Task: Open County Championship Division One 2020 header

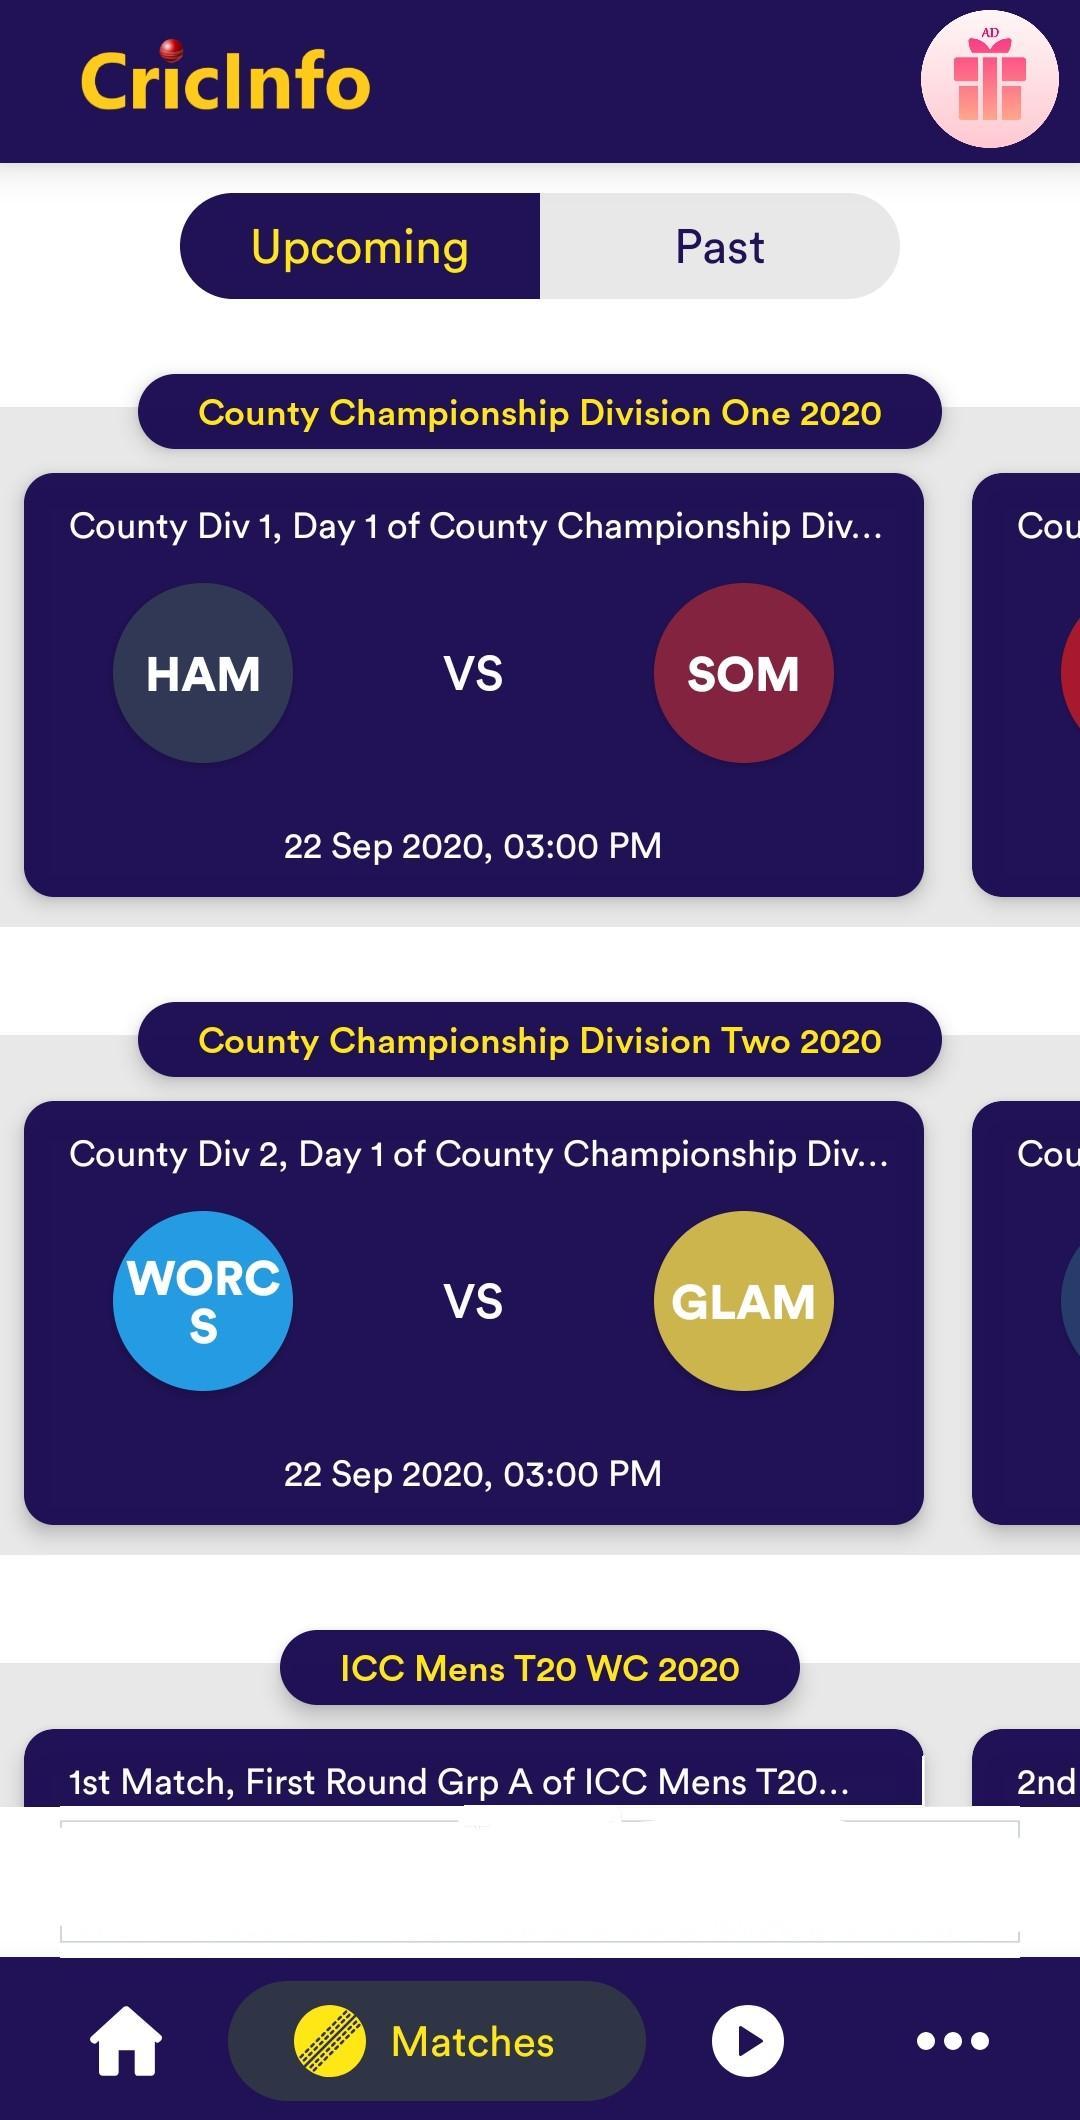Action: (540, 412)
